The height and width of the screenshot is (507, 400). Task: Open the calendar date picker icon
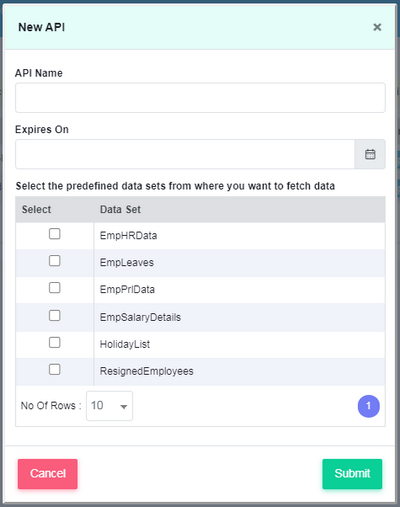(x=370, y=154)
